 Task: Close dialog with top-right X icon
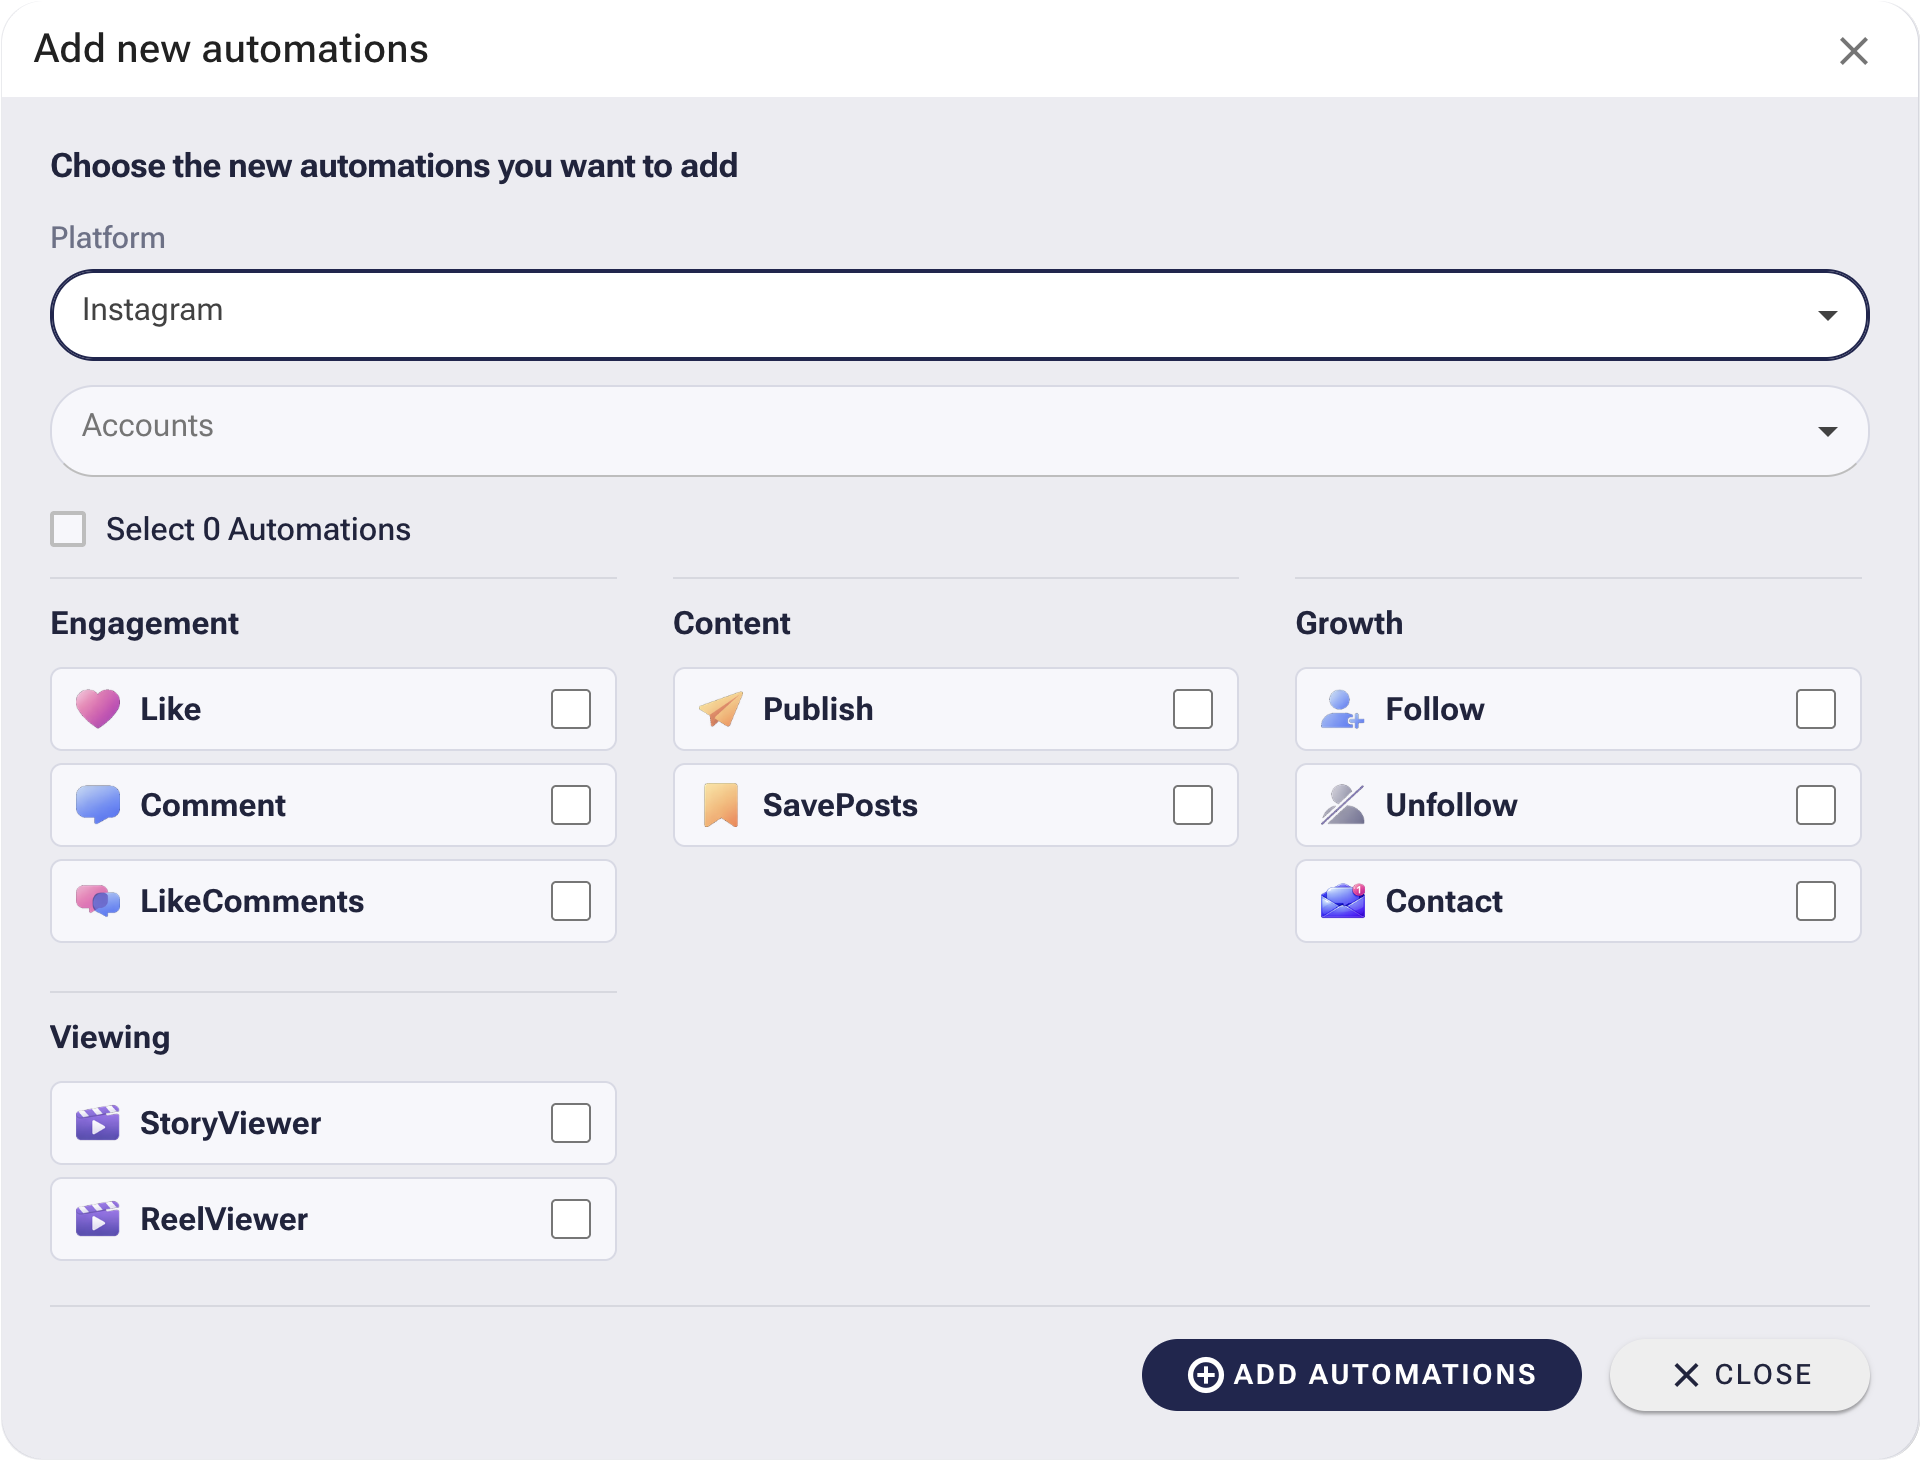[x=1854, y=51]
